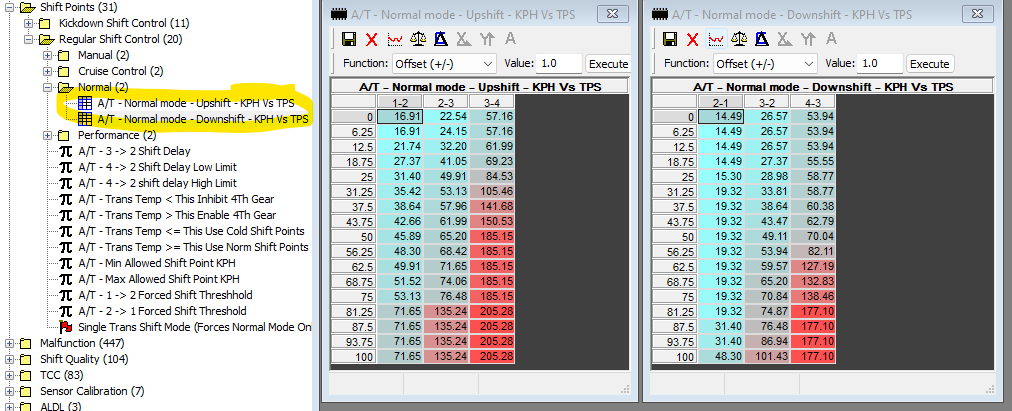Screen dimensions: 1012x411
Task: Click the greyed X-axis icon in Upshift toolbar
Action: [x=463, y=40]
